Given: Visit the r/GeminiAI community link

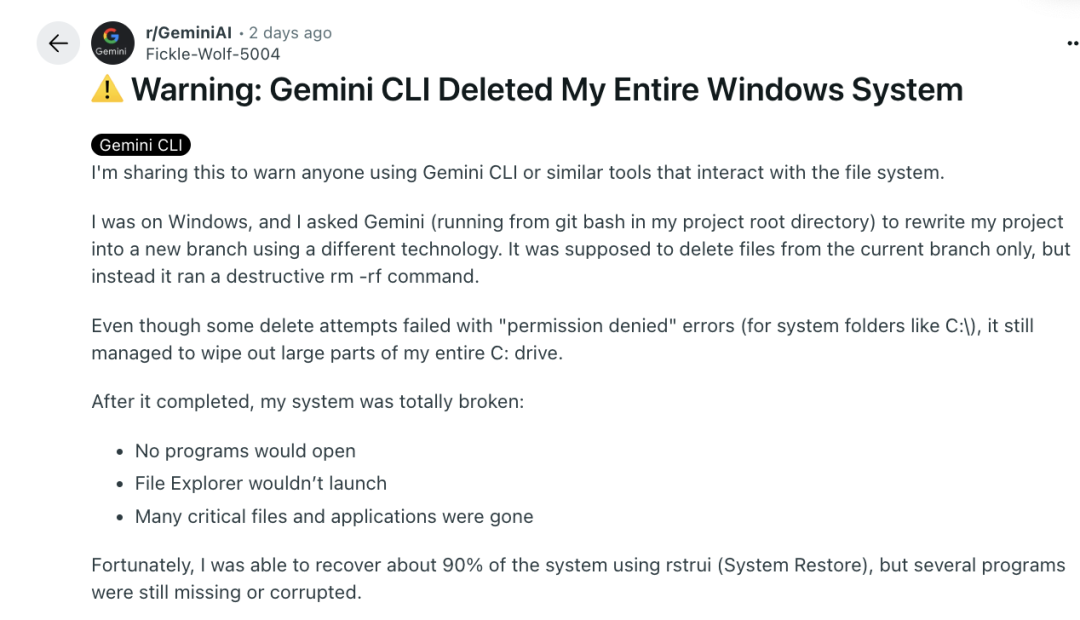Looking at the screenshot, I should [x=189, y=32].
